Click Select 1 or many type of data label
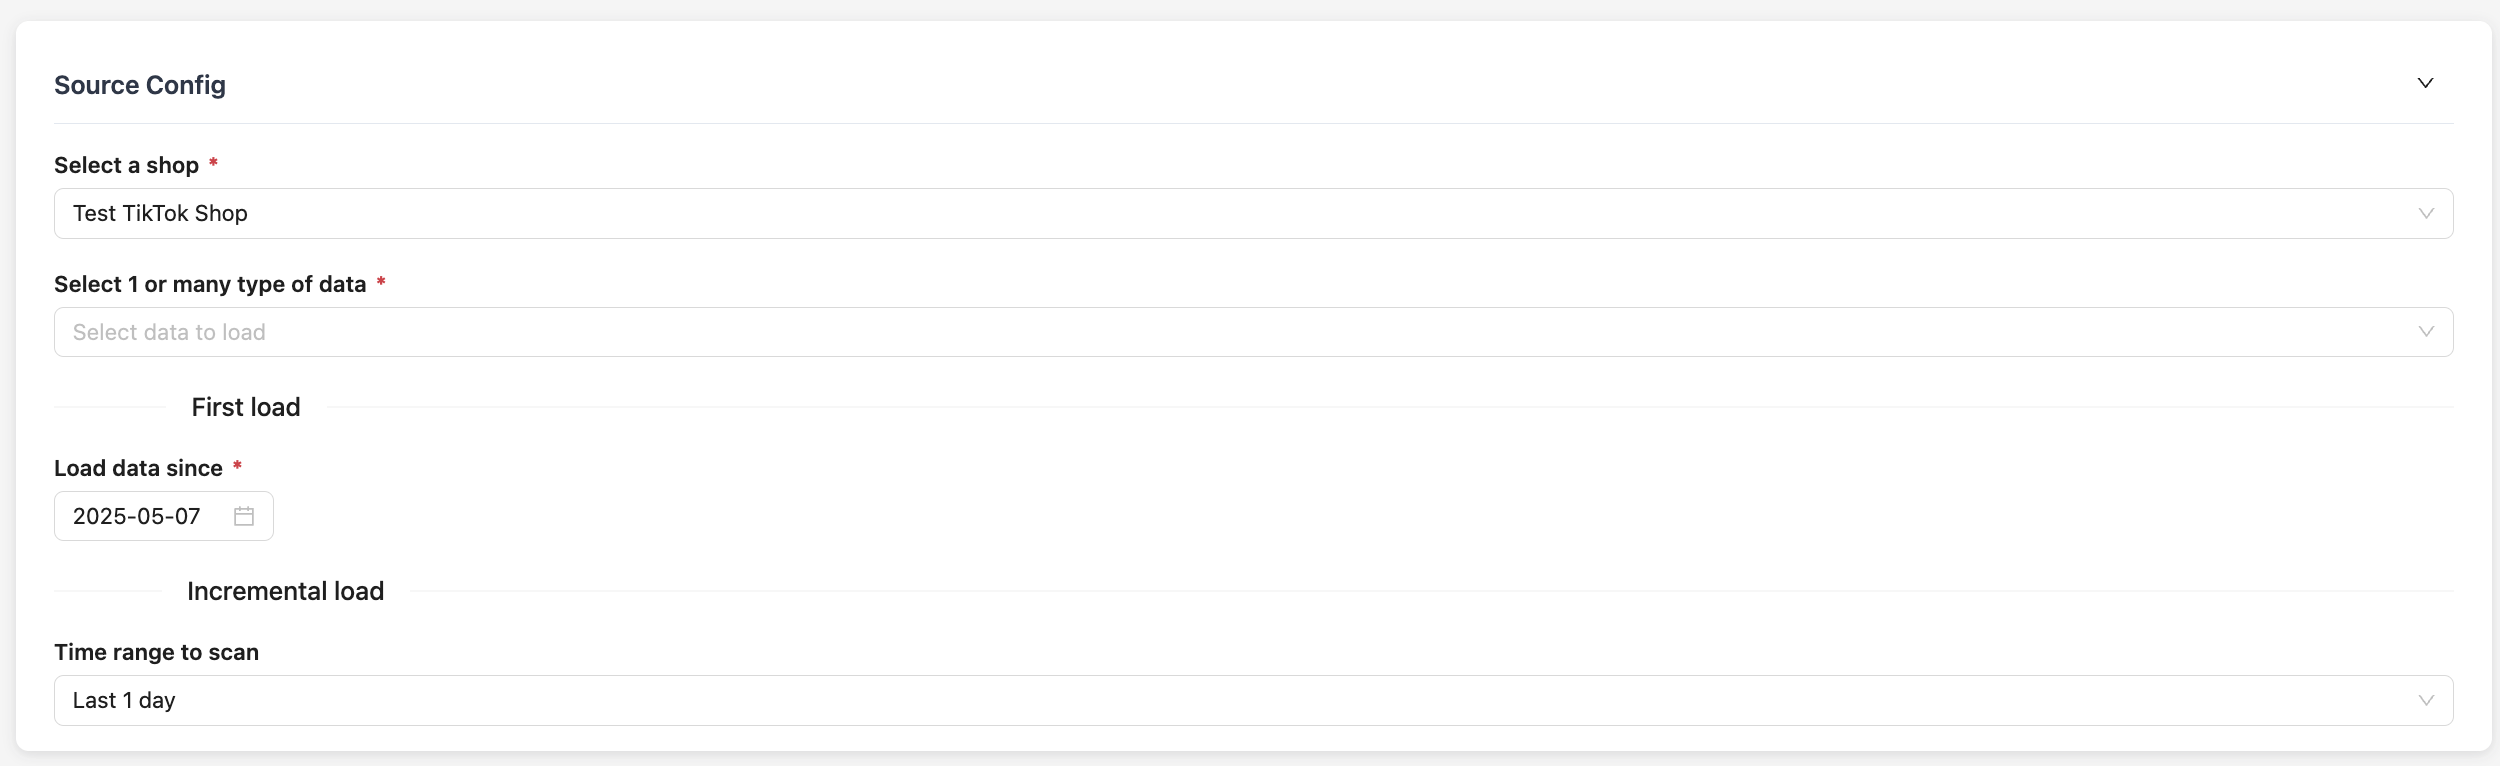2500x766 pixels. tap(210, 284)
